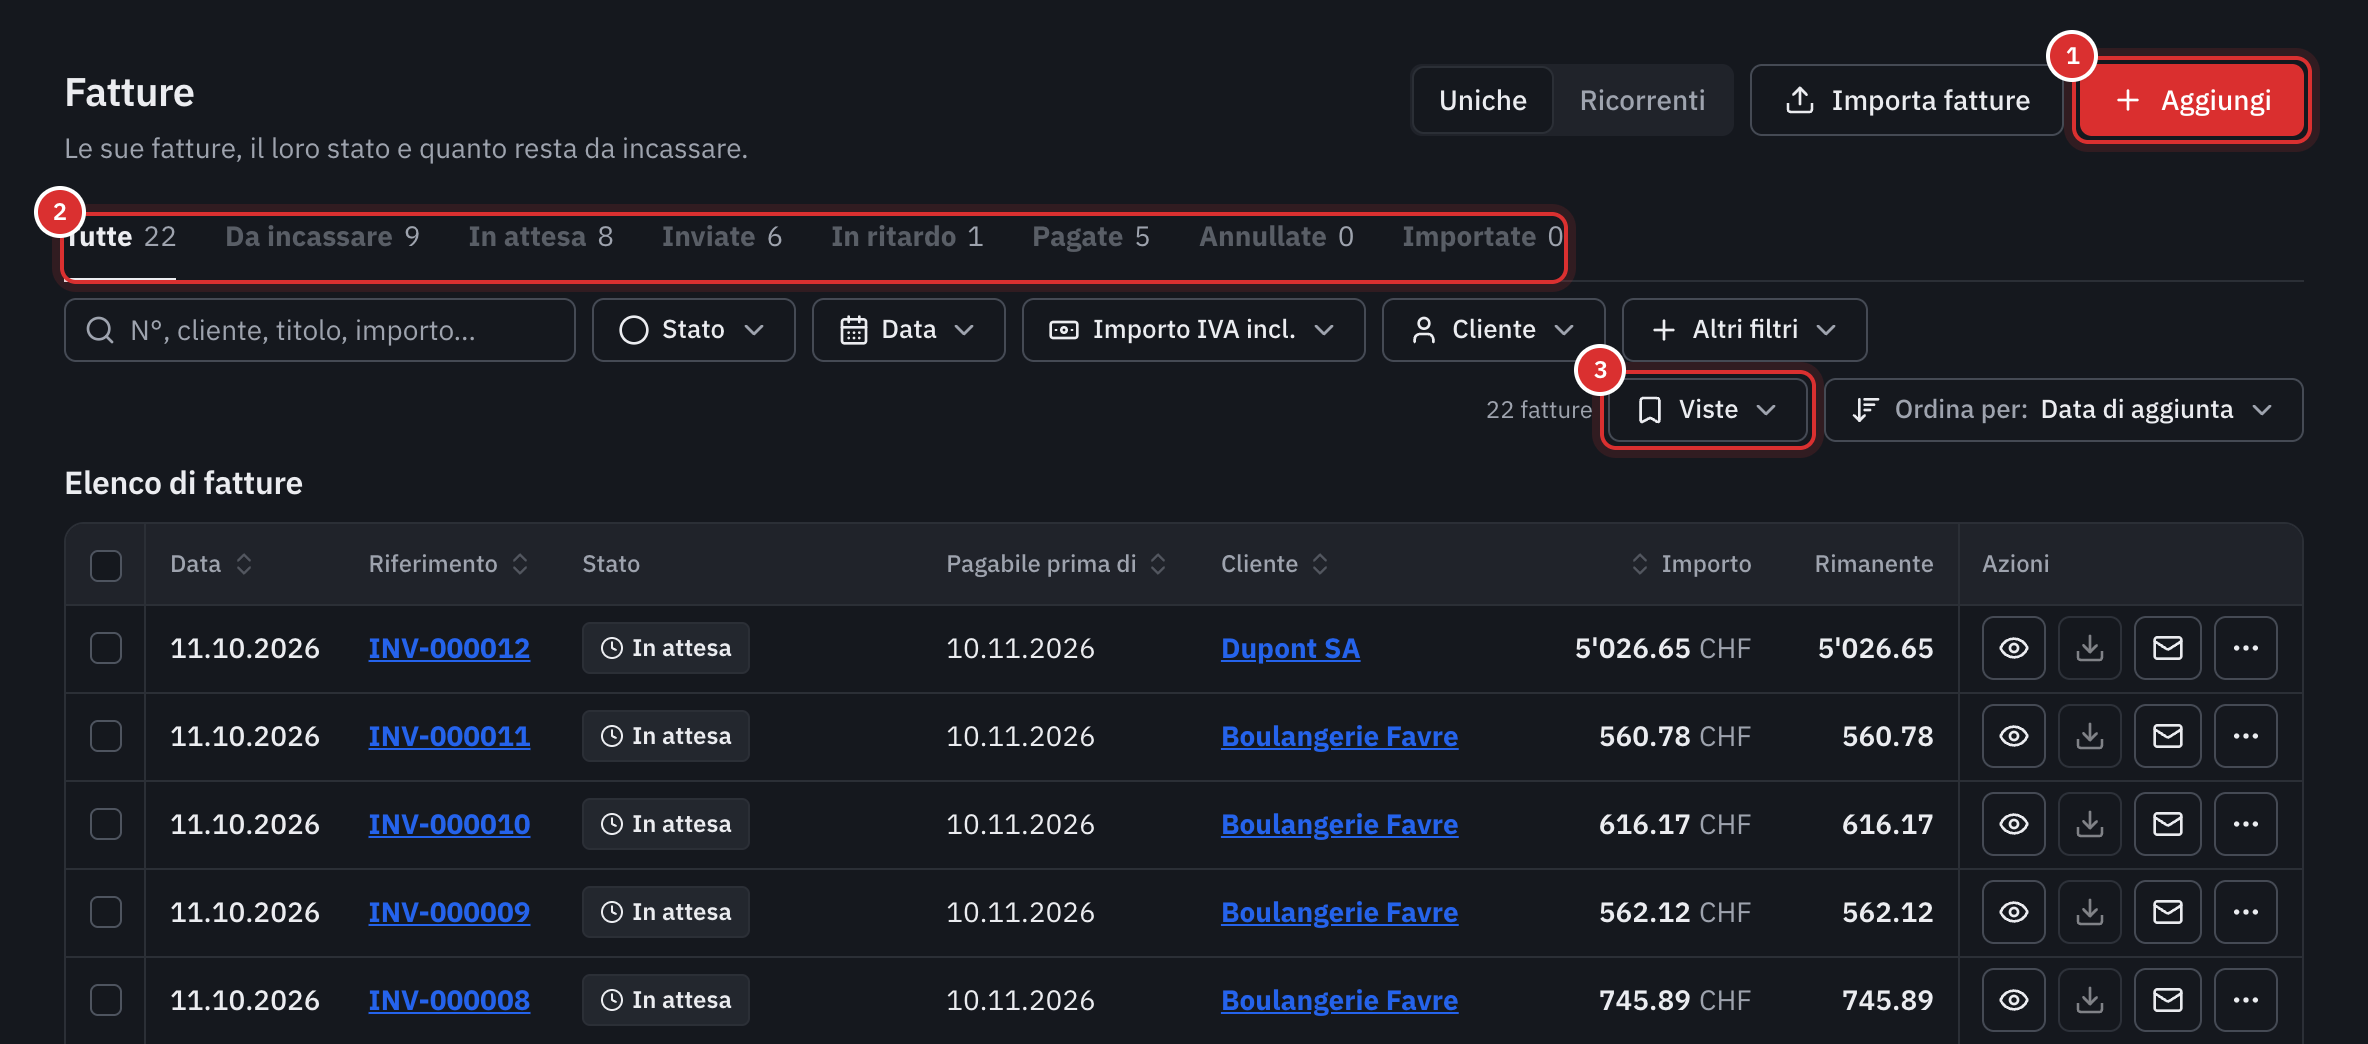Preview invoice INV-000009 via eye icon
2368x1044 pixels.
[x=2013, y=912]
